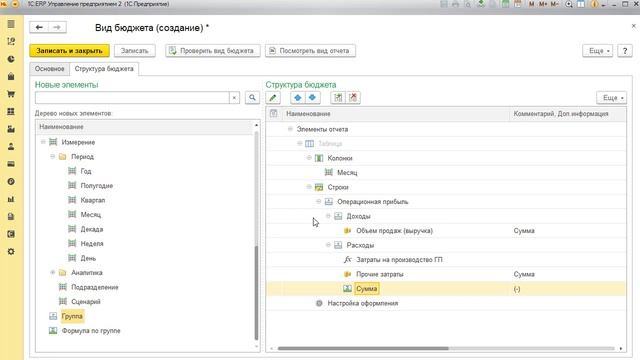Move element up with blue arrow

(298, 98)
